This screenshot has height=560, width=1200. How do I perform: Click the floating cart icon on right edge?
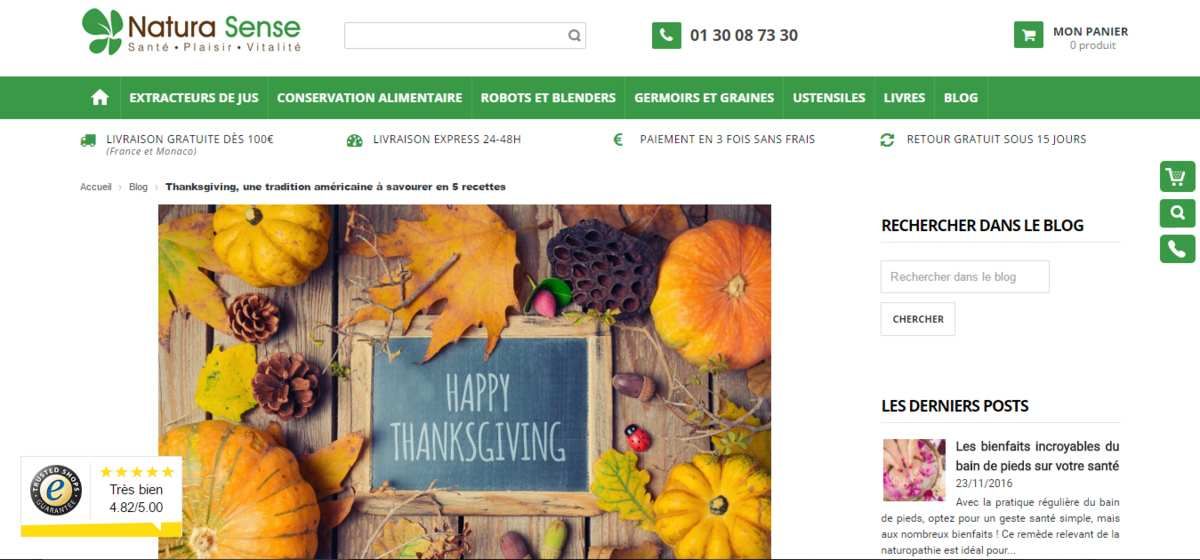[1177, 177]
